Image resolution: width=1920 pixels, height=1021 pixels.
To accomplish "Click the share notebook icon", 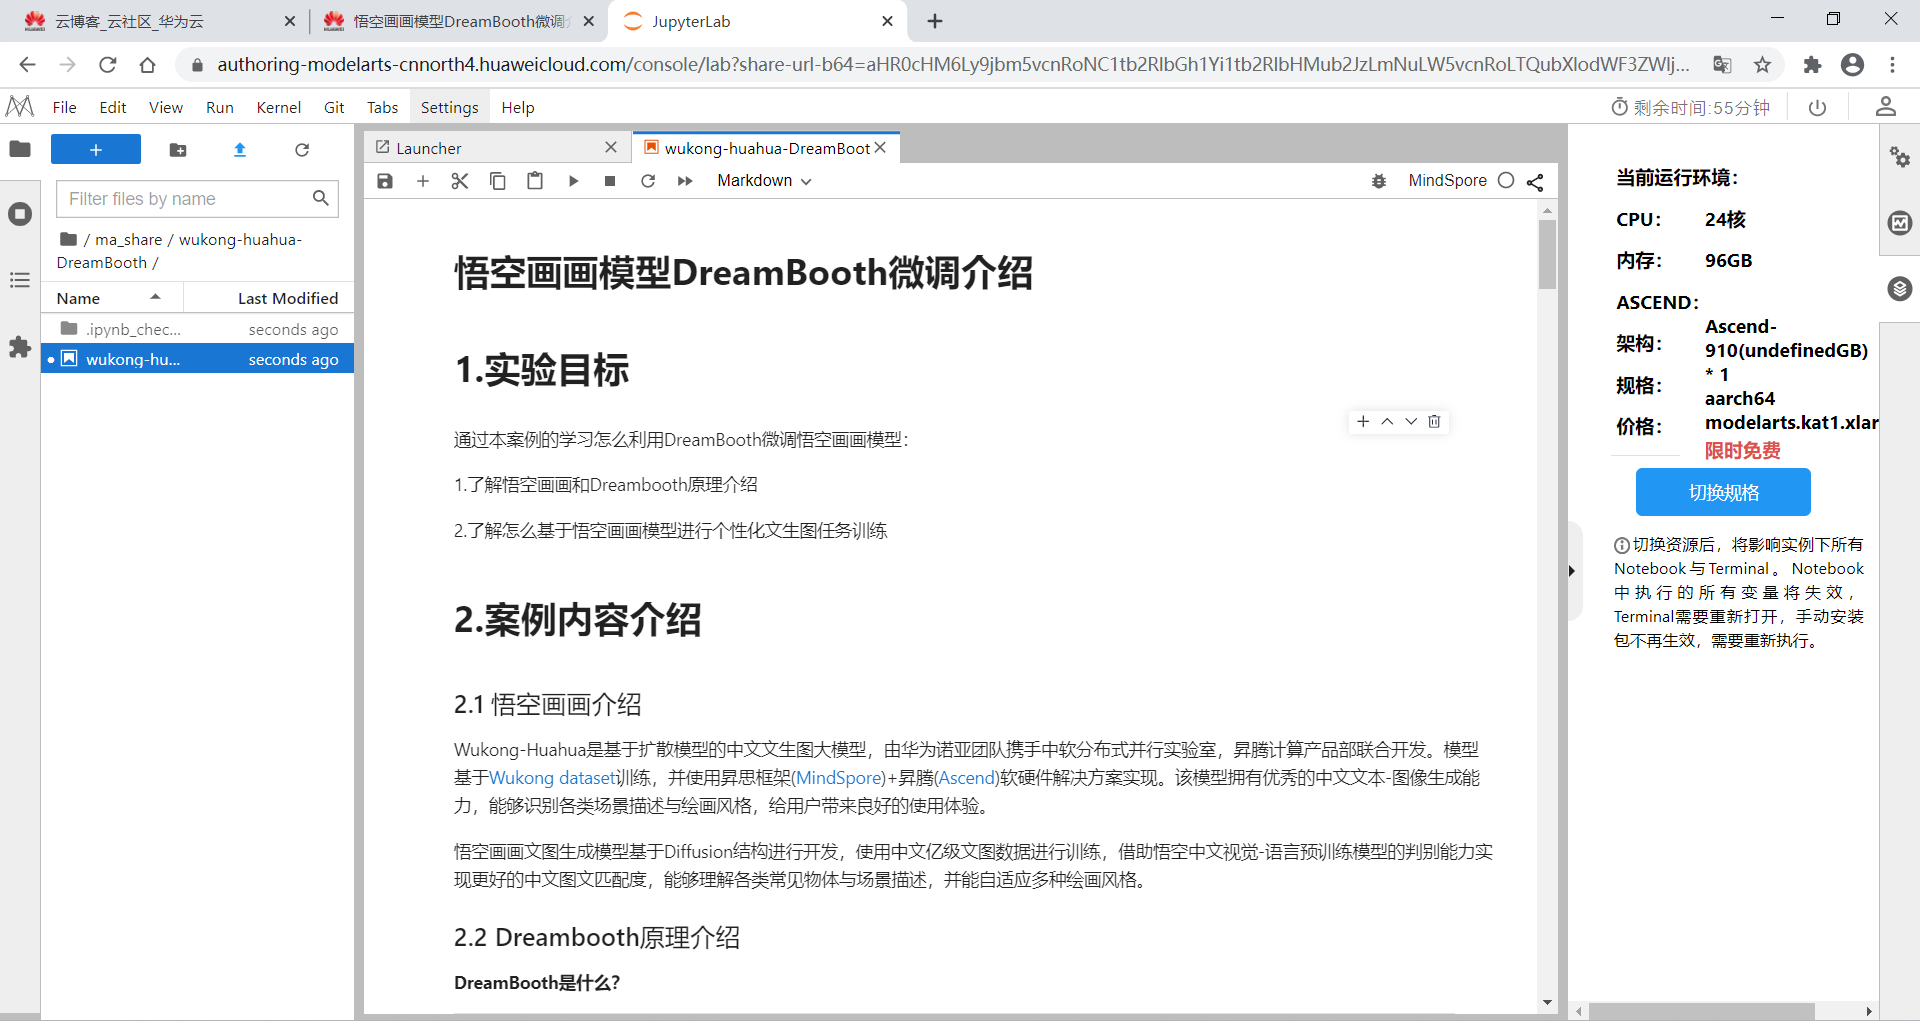I will (1535, 182).
